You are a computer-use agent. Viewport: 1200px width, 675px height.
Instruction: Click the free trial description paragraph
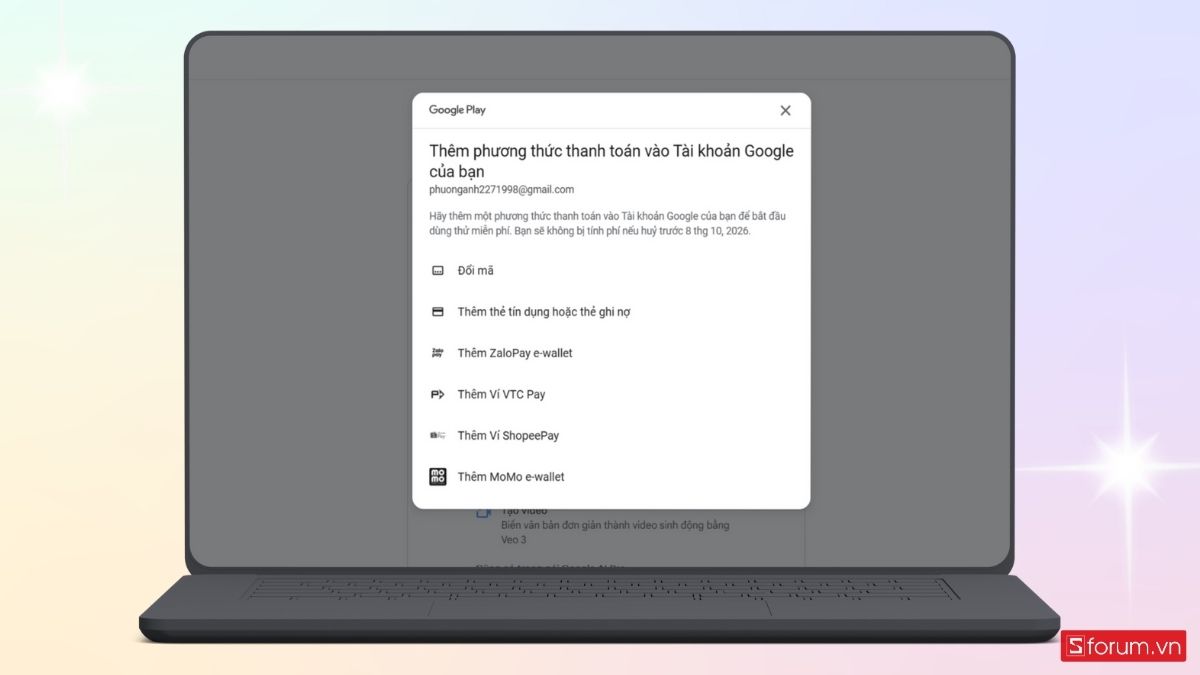(x=606, y=223)
